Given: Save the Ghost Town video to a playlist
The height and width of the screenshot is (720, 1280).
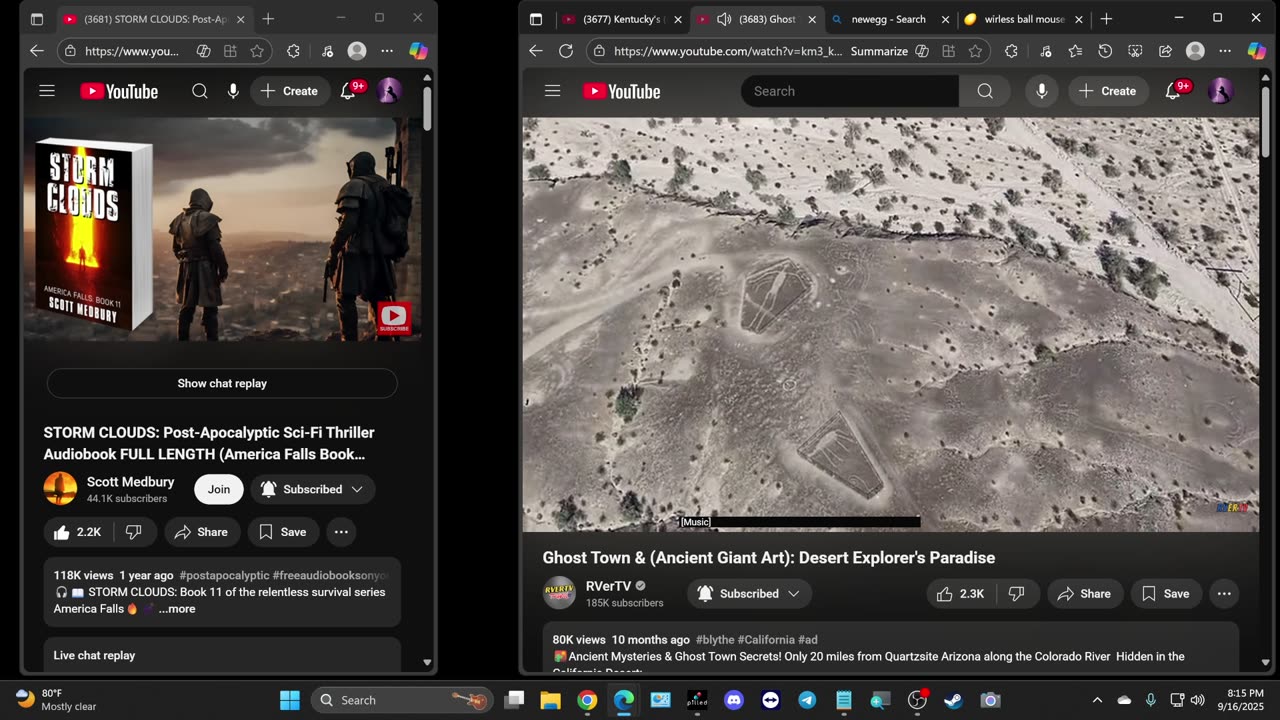Looking at the screenshot, I should click(1166, 594).
